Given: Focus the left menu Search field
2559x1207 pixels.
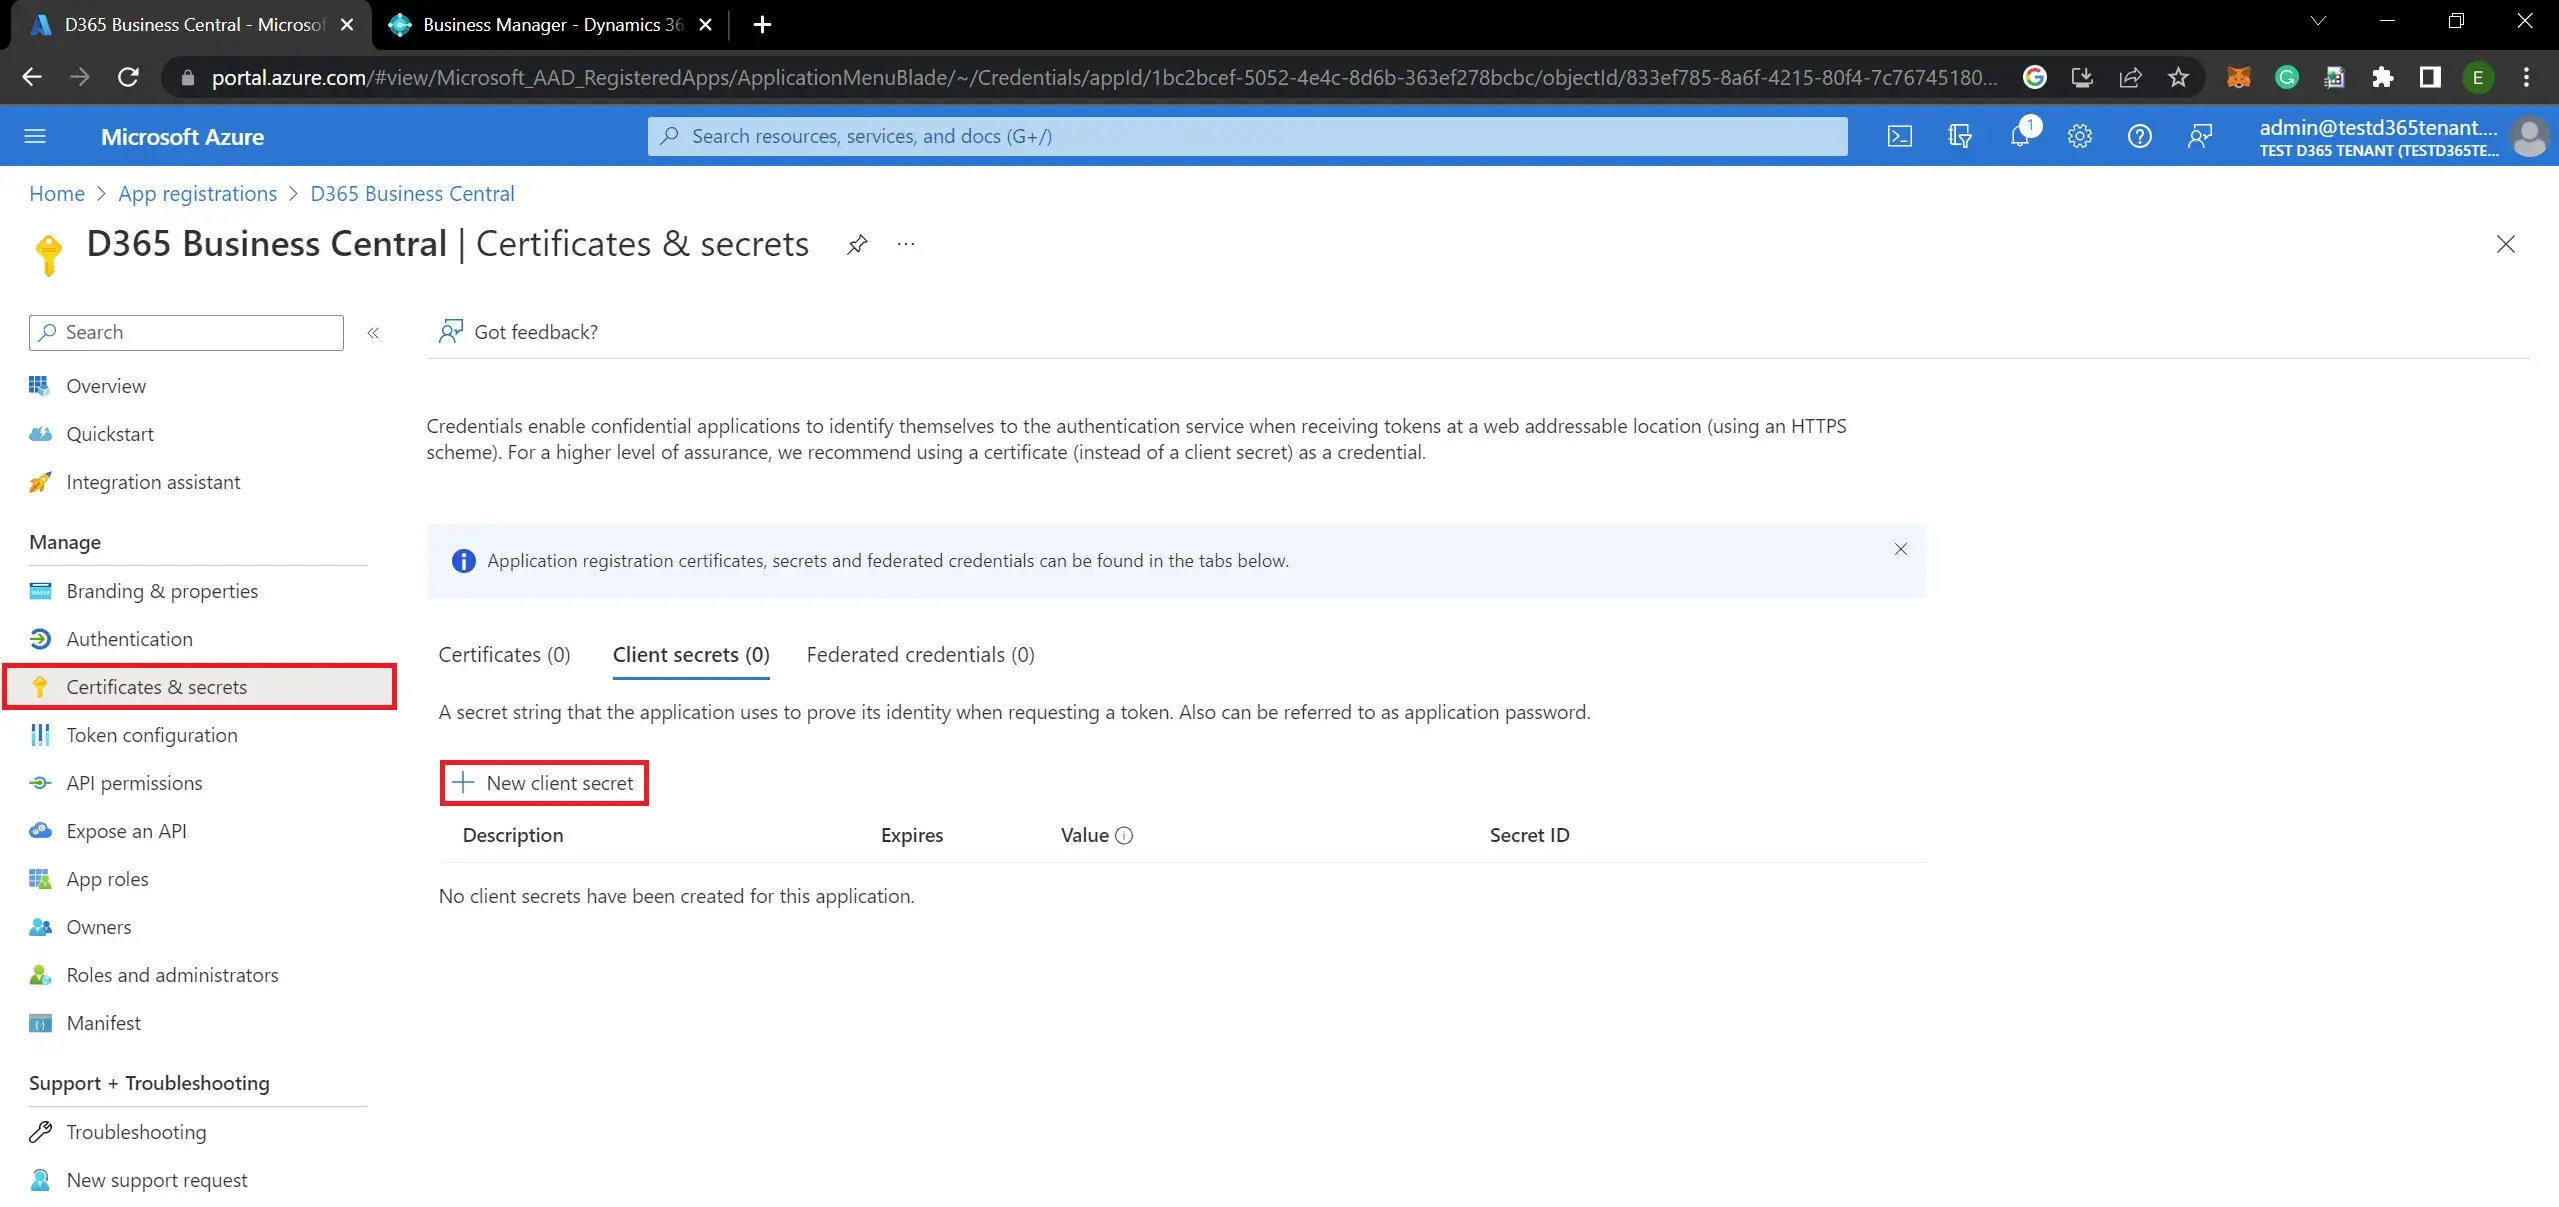Looking at the screenshot, I should coord(186,333).
